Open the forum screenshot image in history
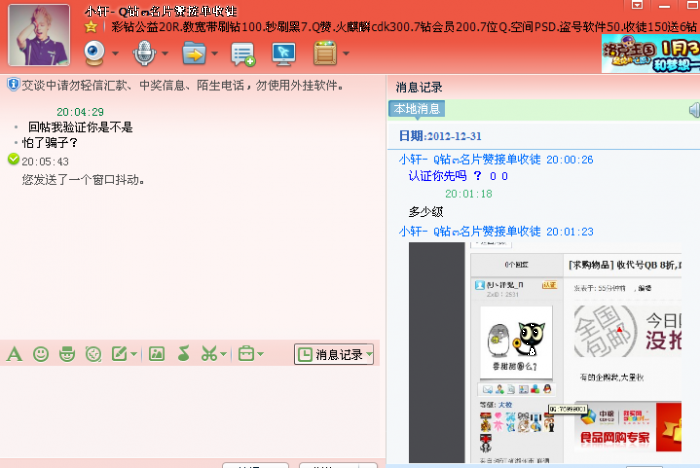Image resolution: width=700 pixels, height=468 pixels. (x=545, y=353)
